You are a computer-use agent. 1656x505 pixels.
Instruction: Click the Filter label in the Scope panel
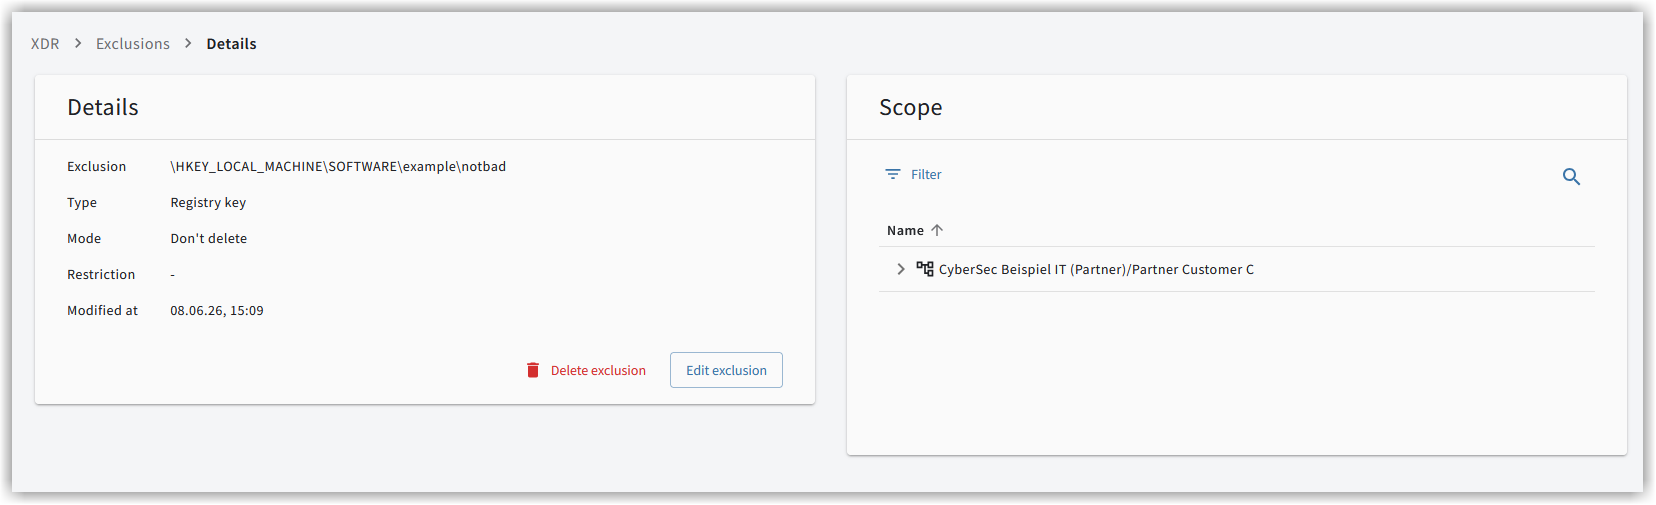click(x=926, y=174)
